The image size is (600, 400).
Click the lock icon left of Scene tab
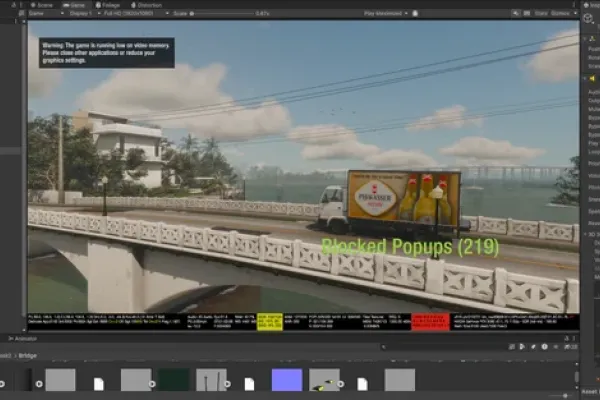14,5
